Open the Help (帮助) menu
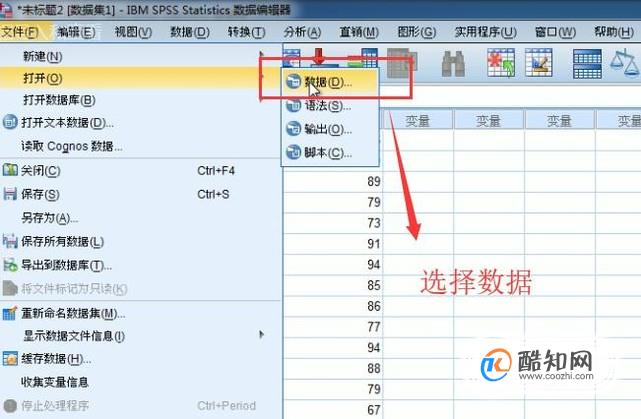The image size is (641, 419). click(x=614, y=32)
